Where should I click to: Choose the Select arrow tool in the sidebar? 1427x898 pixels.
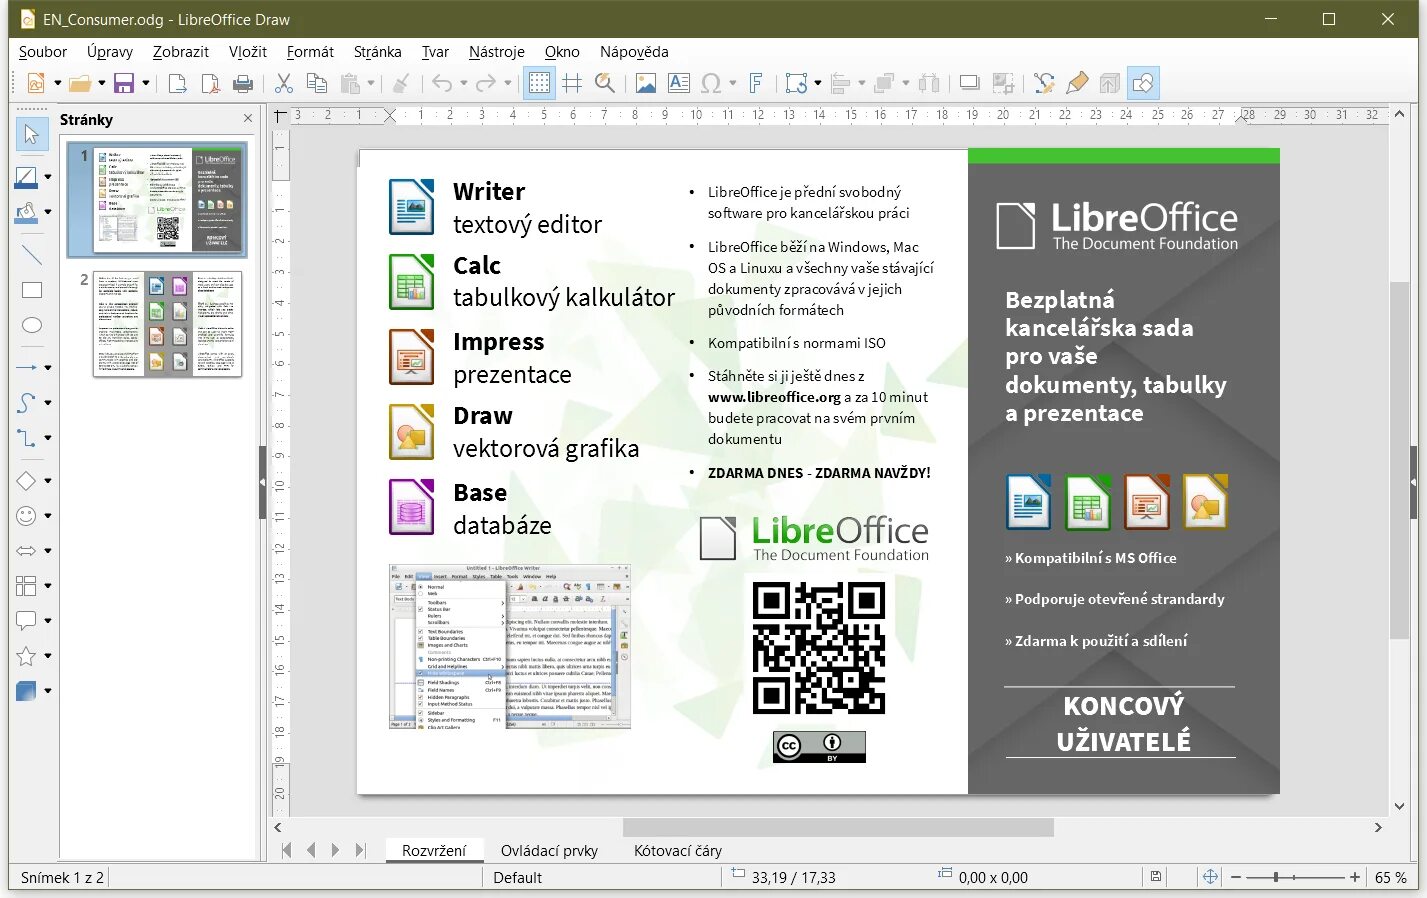[x=32, y=134]
